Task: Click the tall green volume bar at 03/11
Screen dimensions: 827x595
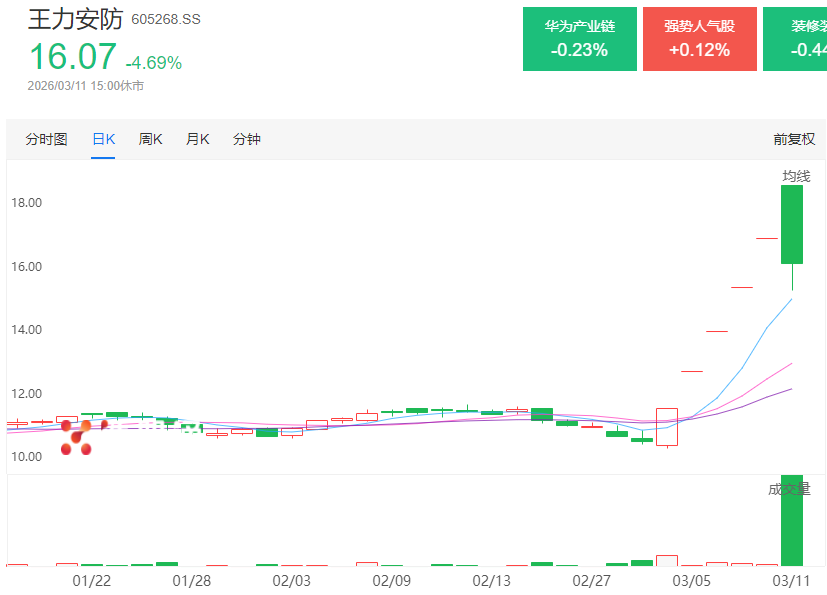Action: tap(792, 520)
